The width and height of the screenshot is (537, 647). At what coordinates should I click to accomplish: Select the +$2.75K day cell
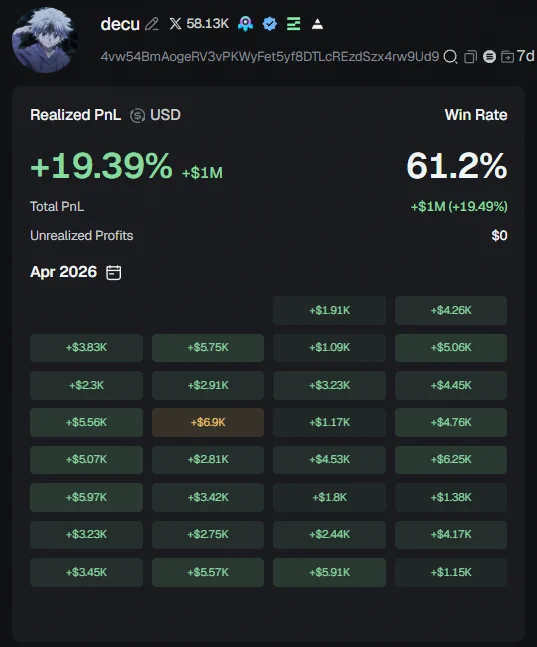208,535
